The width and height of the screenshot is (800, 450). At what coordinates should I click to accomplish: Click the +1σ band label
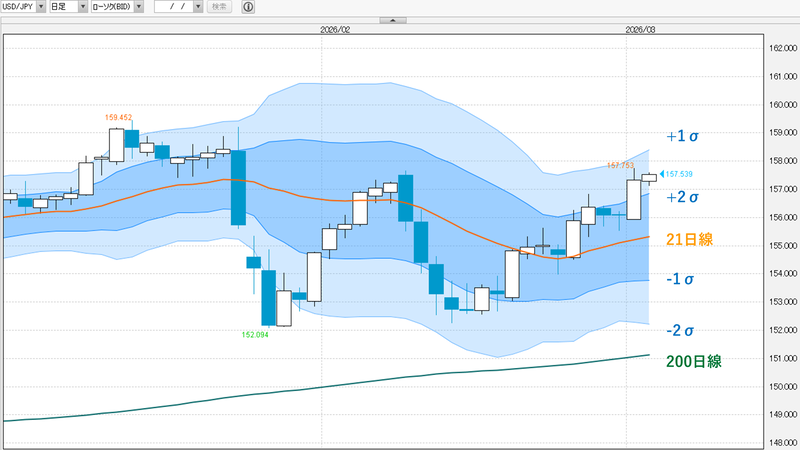tap(682, 136)
